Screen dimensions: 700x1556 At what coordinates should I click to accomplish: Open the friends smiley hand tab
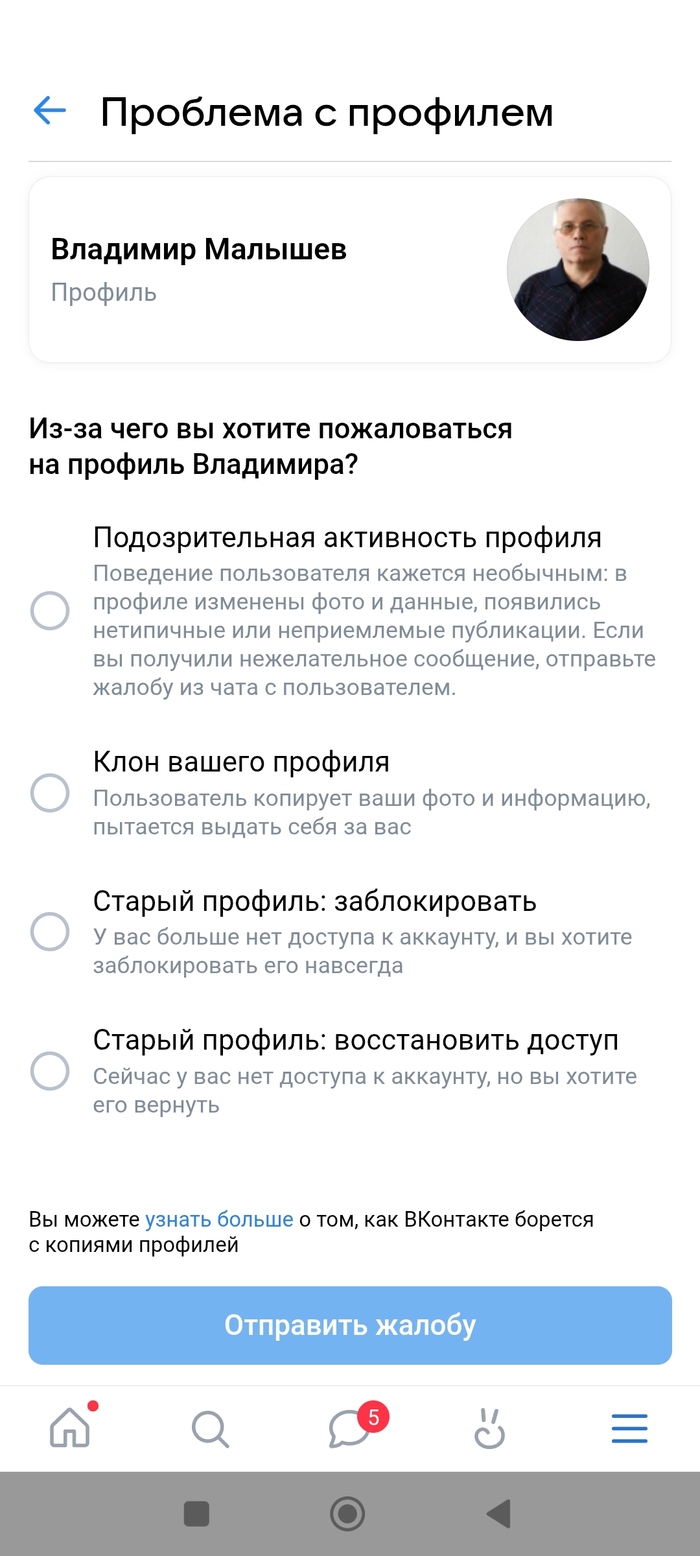(489, 1429)
